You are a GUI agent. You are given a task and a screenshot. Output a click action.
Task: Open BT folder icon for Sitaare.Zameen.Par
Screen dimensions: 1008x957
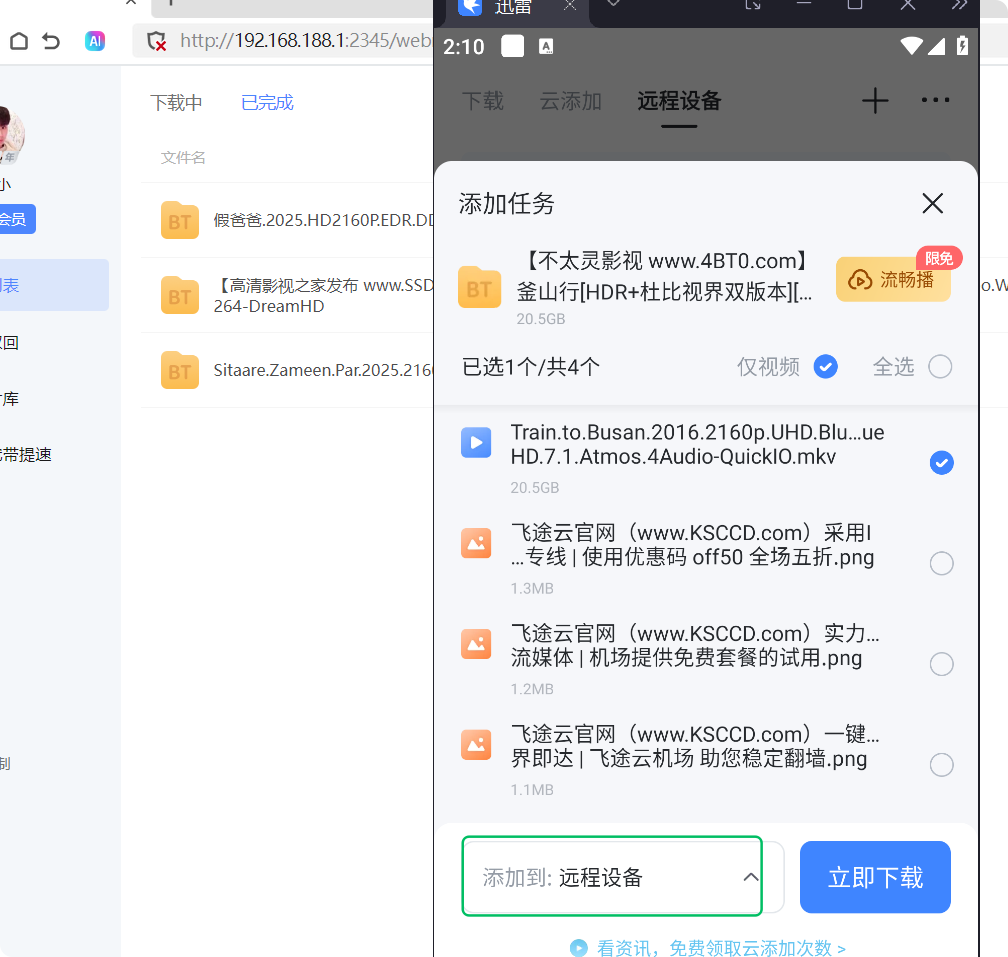click(180, 370)
